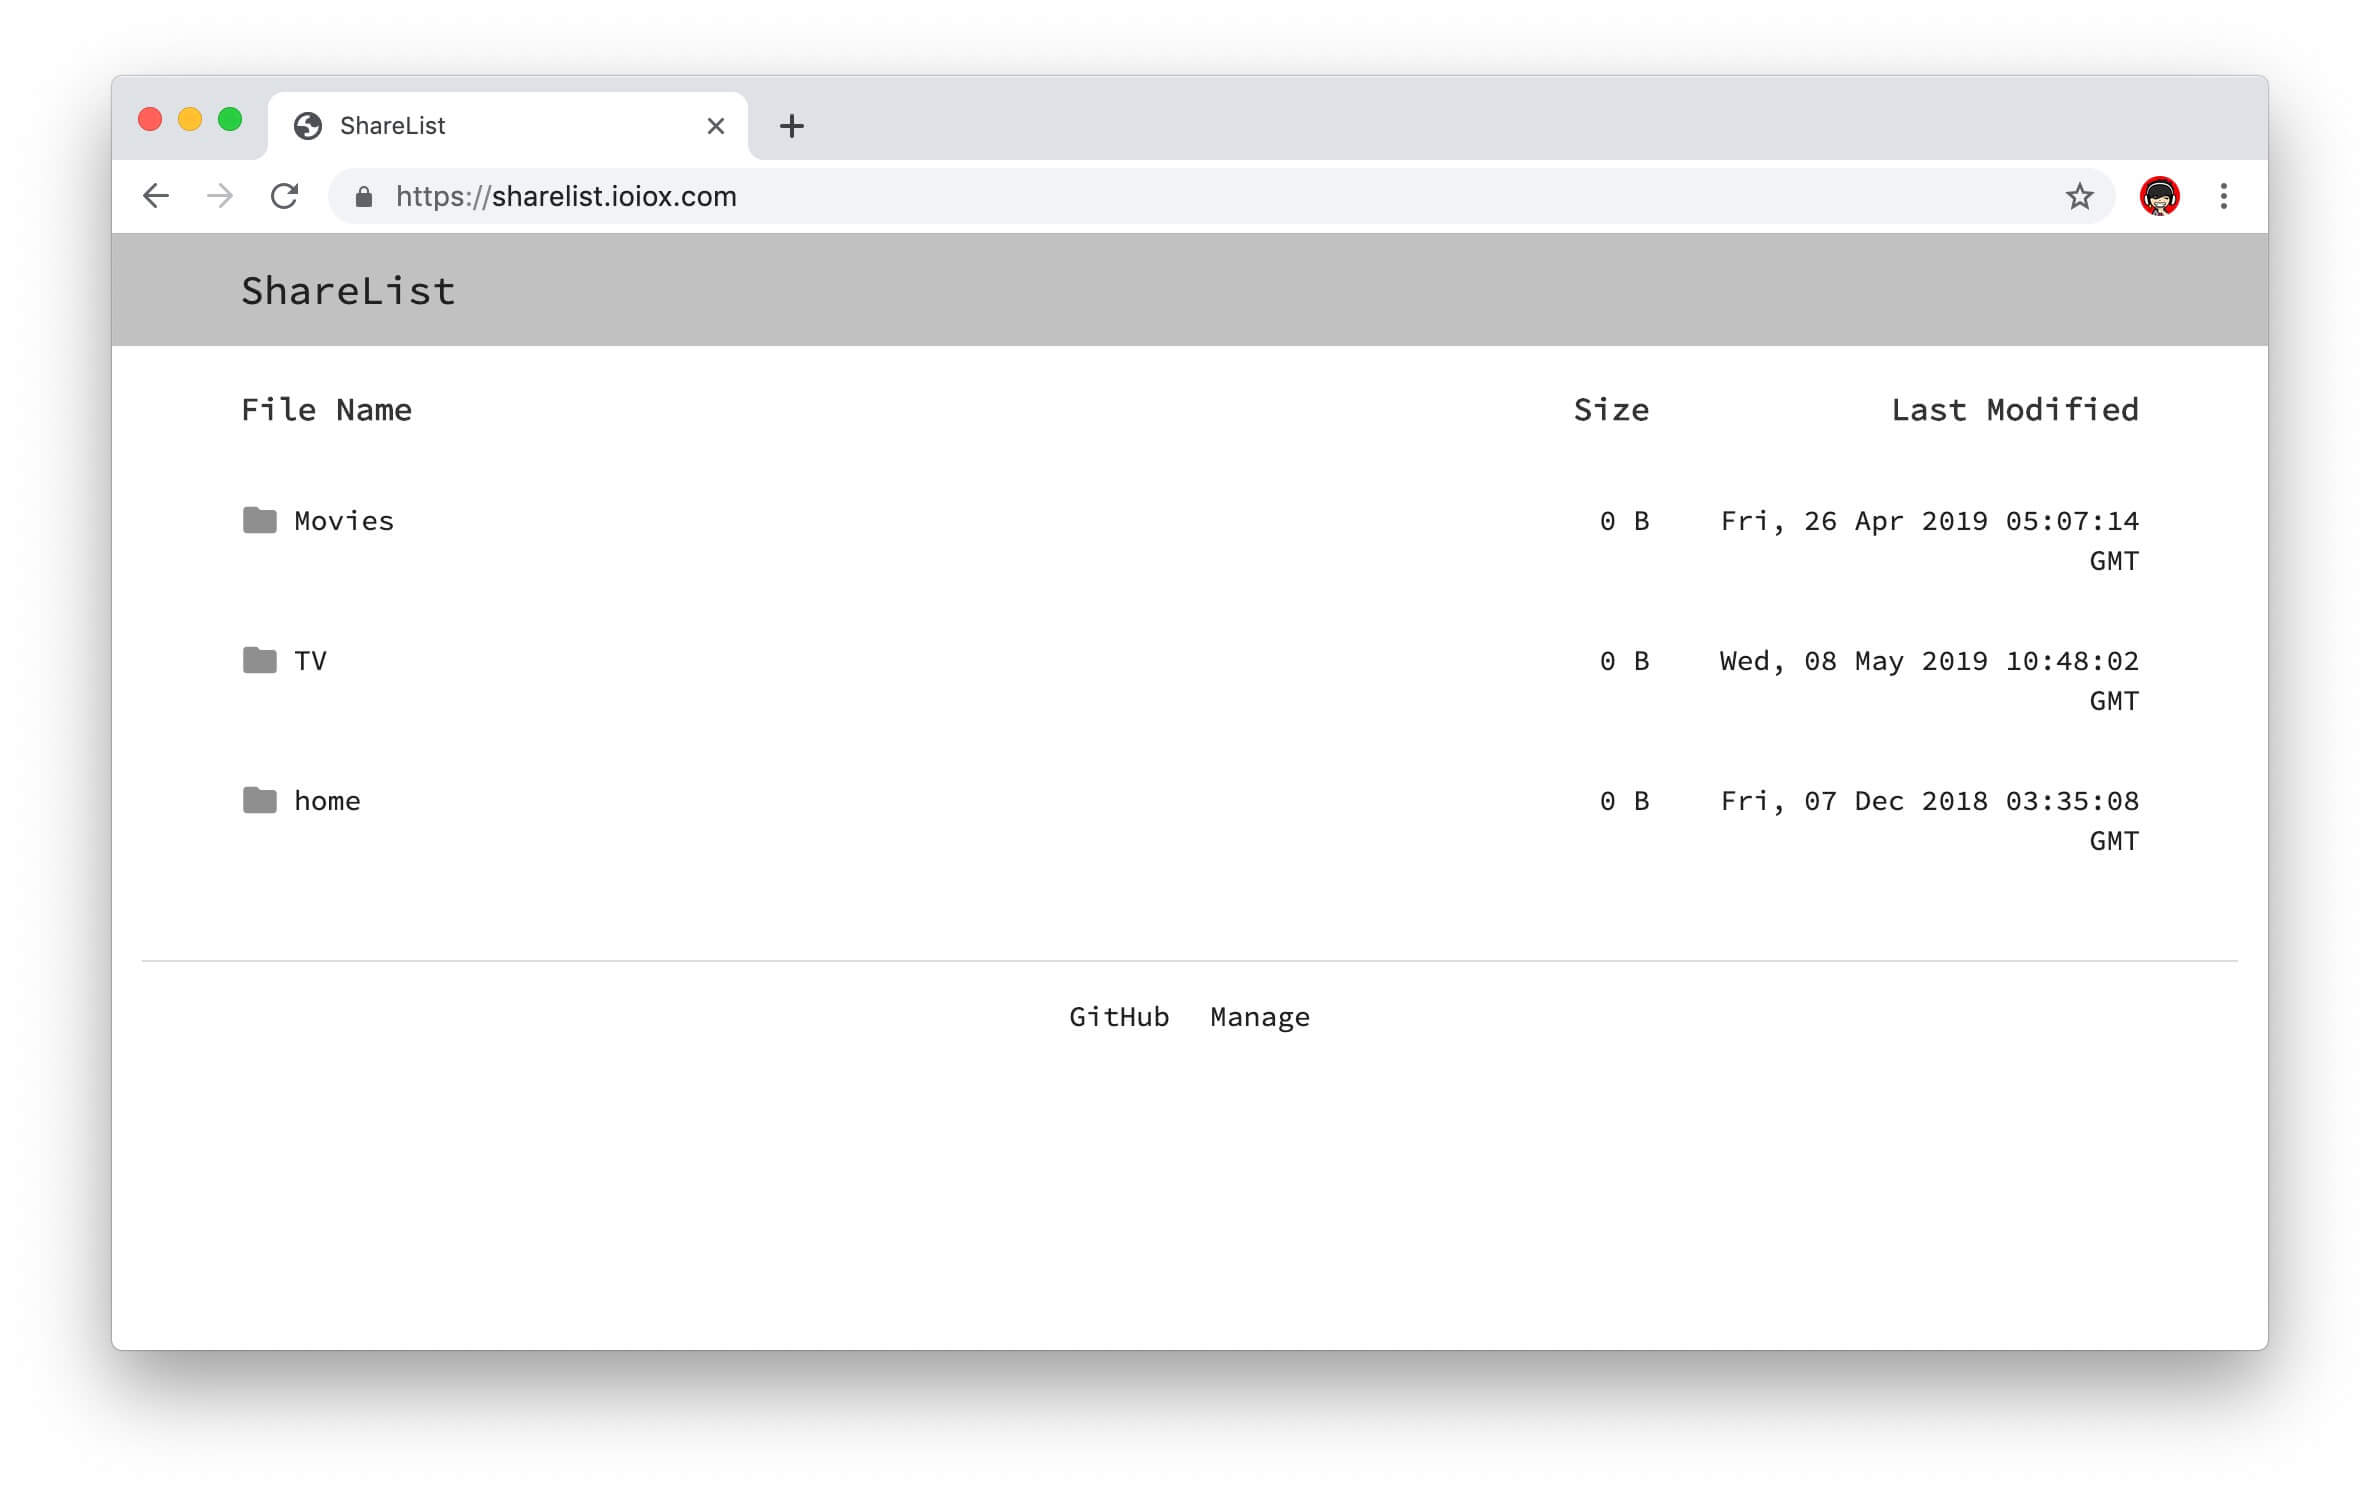Click the TV folder icon

[x=260, y=660]
